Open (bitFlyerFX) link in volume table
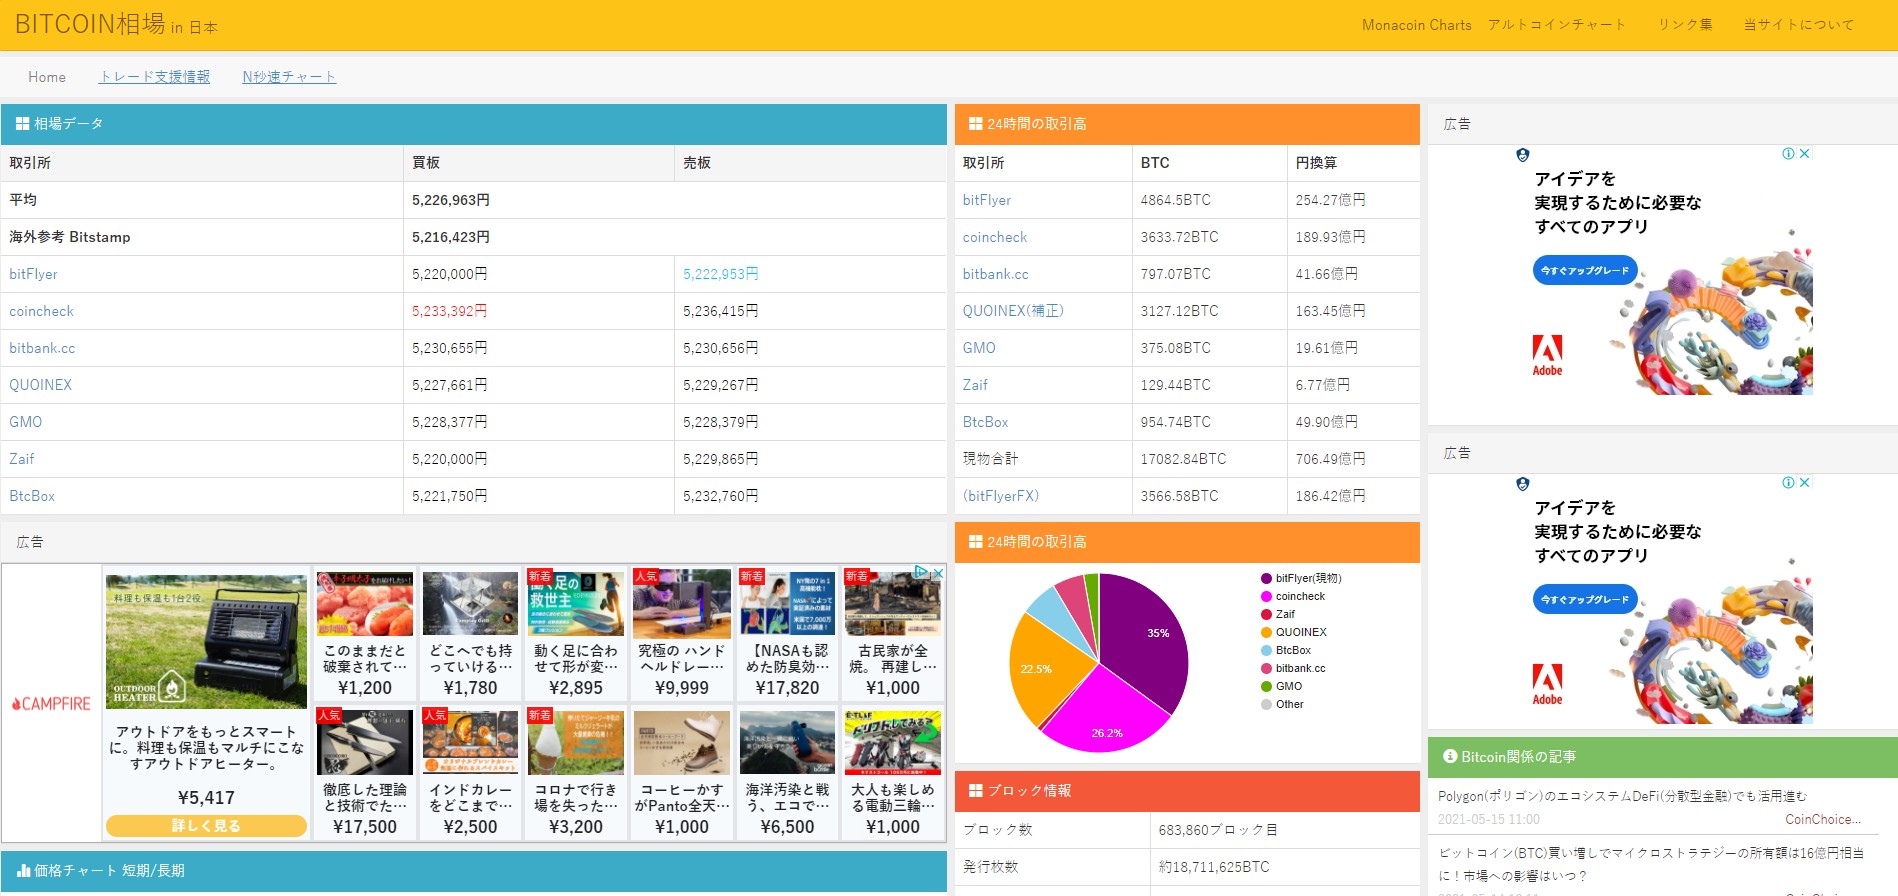Image resolution: width=1898 pixels, height=896 pixels. click(x=1001, y=496)
